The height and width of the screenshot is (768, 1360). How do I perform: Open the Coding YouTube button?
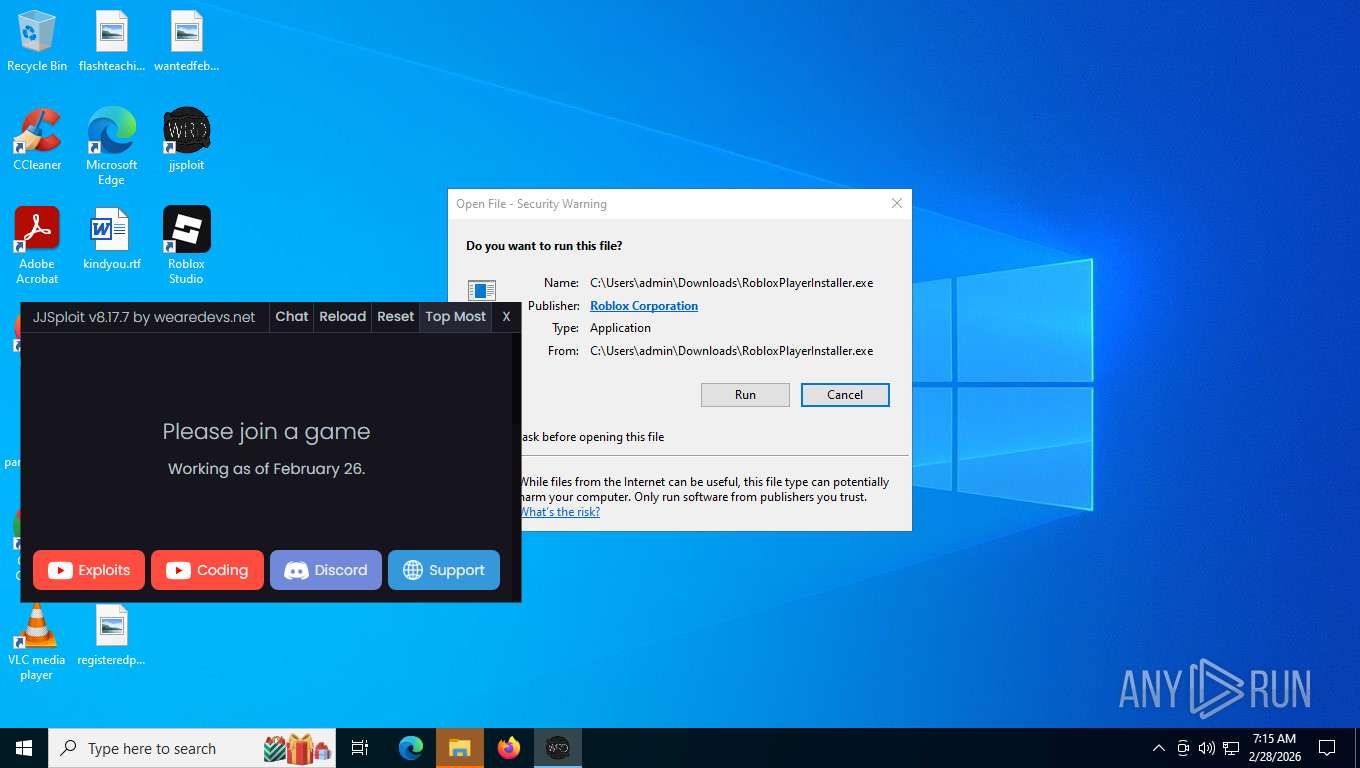207,570
